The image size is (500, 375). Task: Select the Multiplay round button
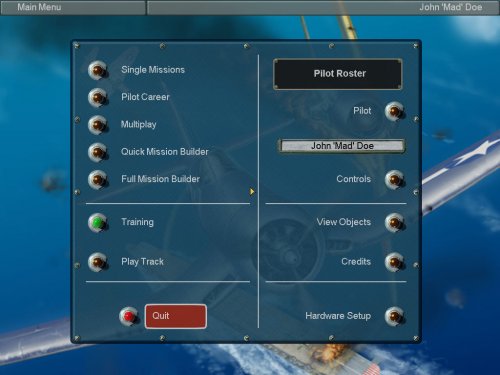coord(98,125)
